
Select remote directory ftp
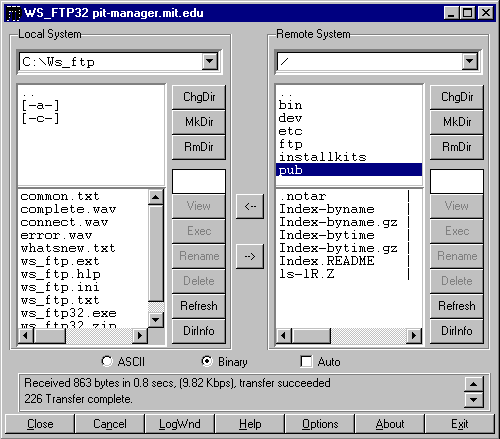[290, 144]
